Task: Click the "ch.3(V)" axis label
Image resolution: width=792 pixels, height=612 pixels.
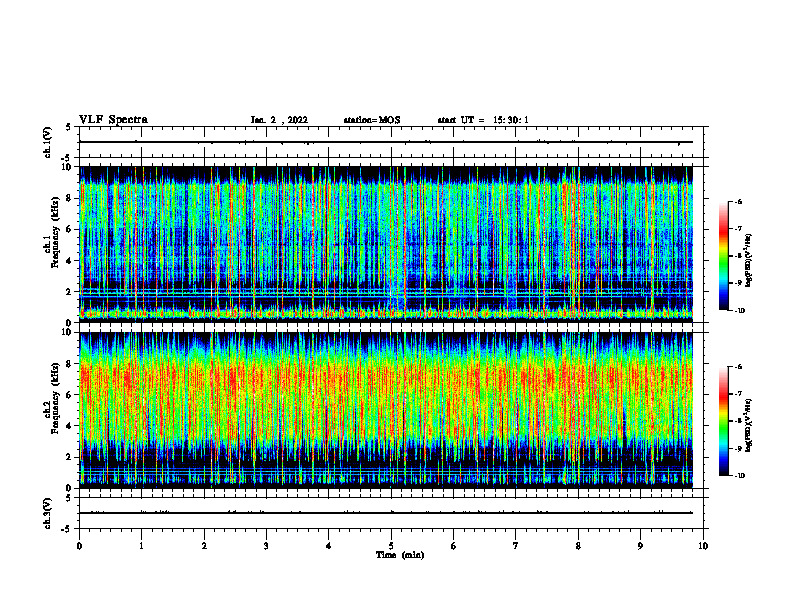Action: coord(47,513)
